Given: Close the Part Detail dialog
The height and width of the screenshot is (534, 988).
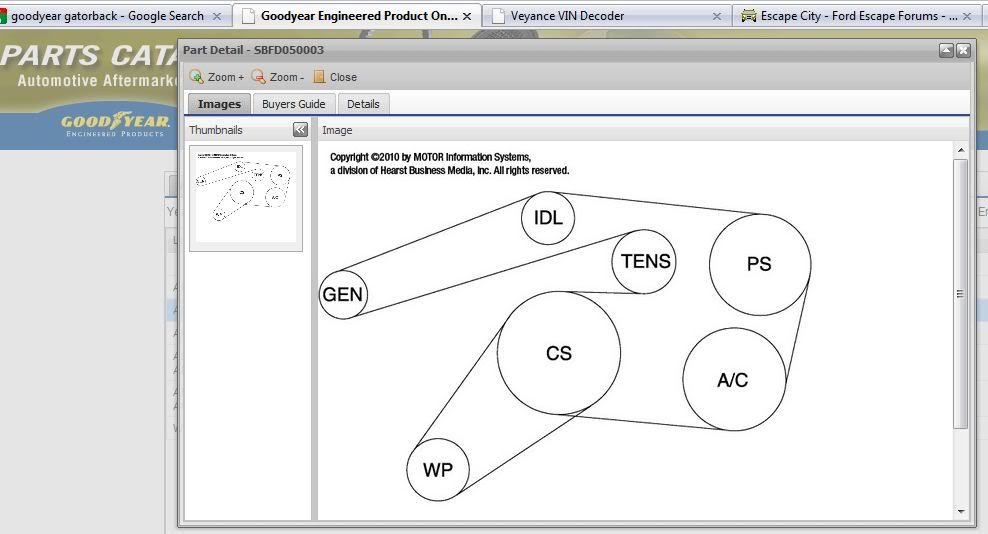Looking at the screenshot, I should pyautogui.click(x=963, y=50).
